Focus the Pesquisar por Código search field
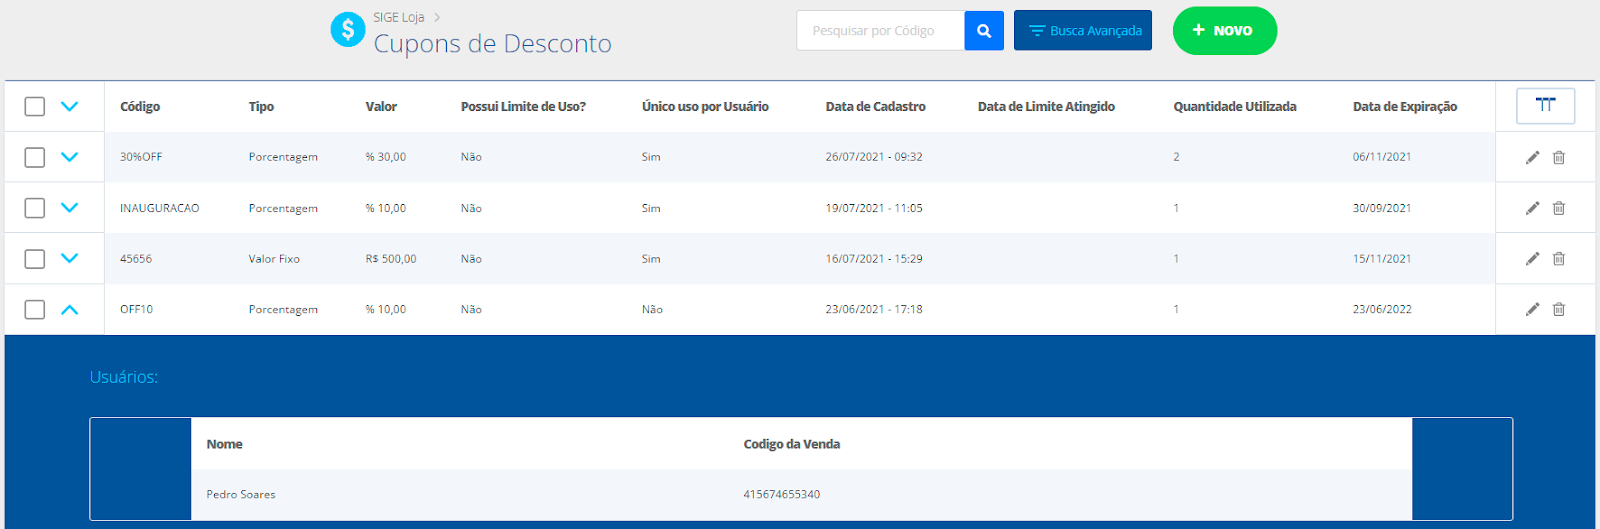The width and height of the screenshot is (1600, 529). click(x=881, y=31)
